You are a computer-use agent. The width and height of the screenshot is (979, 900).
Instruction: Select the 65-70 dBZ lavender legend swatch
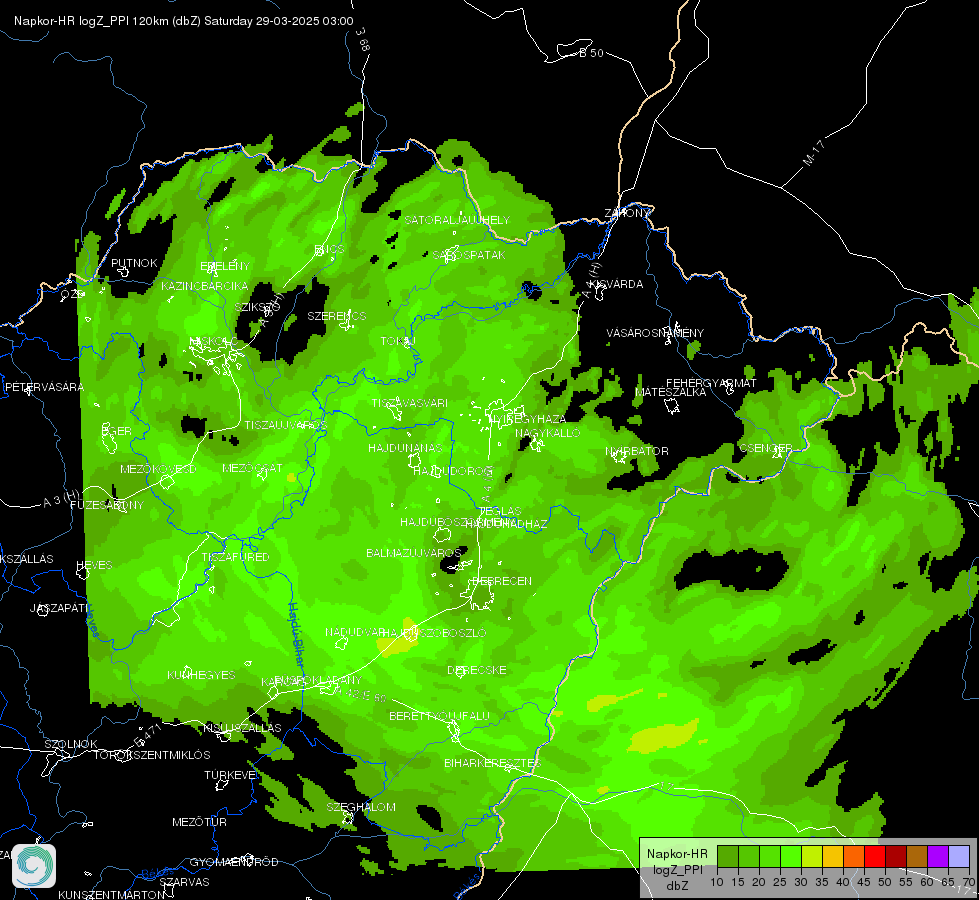click(x=959, y=857)
